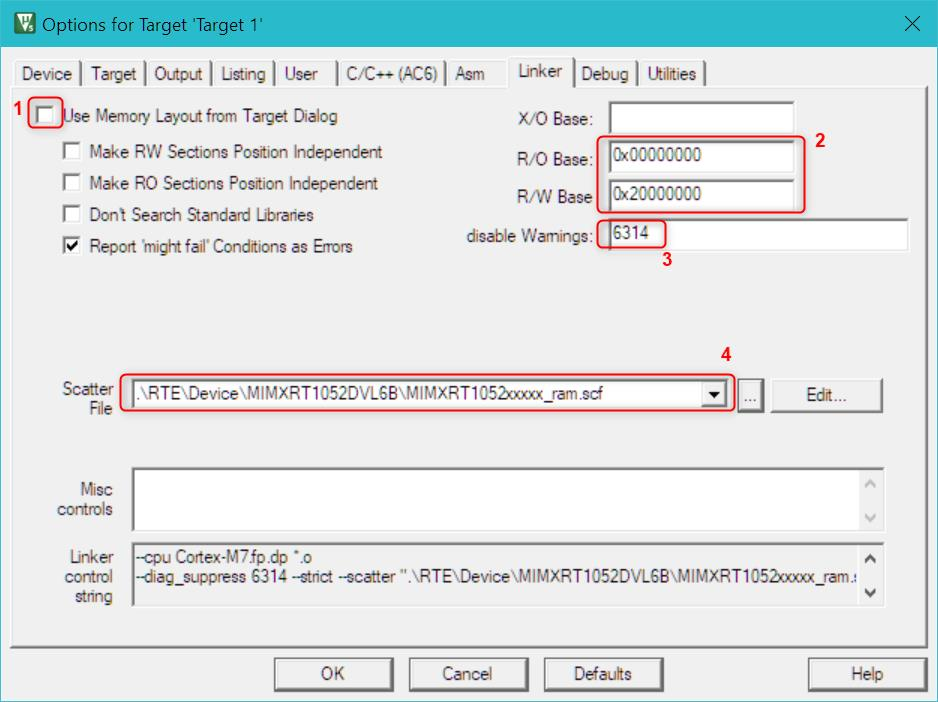Screen dimensions: 938x702
Task: Close the Options for Target dialog
Action: [x=912, y=24]
